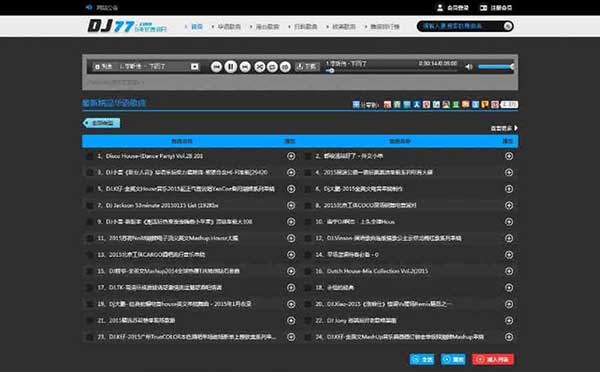This screenshot has height=372, width=600.
Task: Click the plus icon for song 2
Action: [x=509, y=156]
